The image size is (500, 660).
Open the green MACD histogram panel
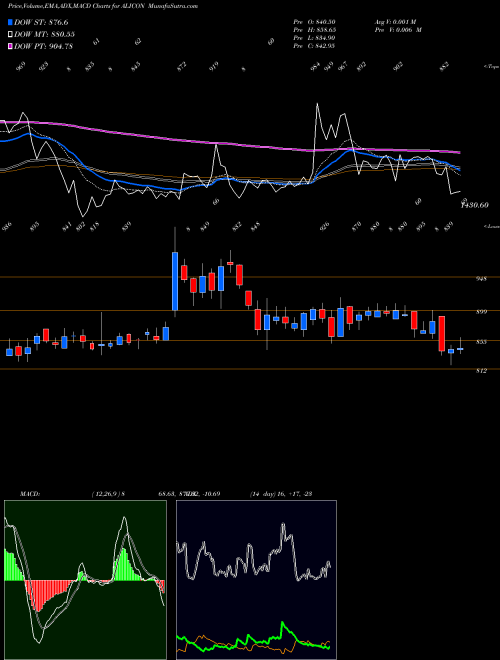click(85, 580)
